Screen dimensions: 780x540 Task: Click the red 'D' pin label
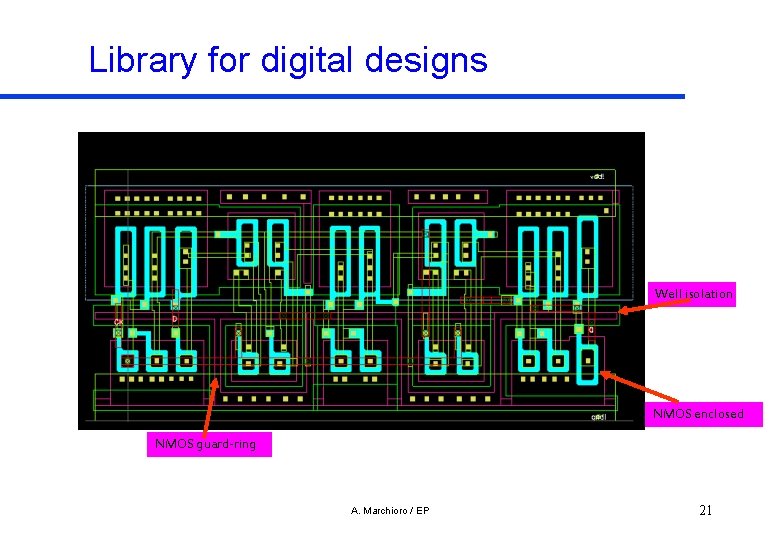175,319
